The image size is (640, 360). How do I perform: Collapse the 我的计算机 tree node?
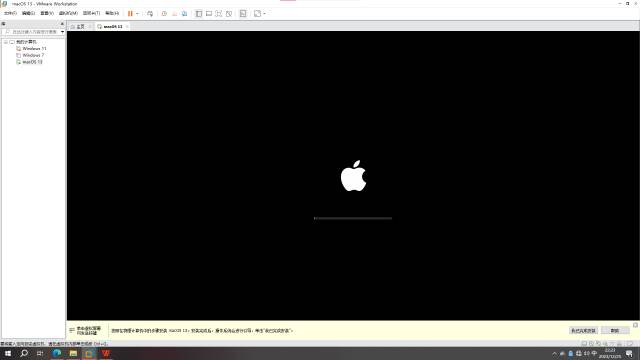coord(6,42)
